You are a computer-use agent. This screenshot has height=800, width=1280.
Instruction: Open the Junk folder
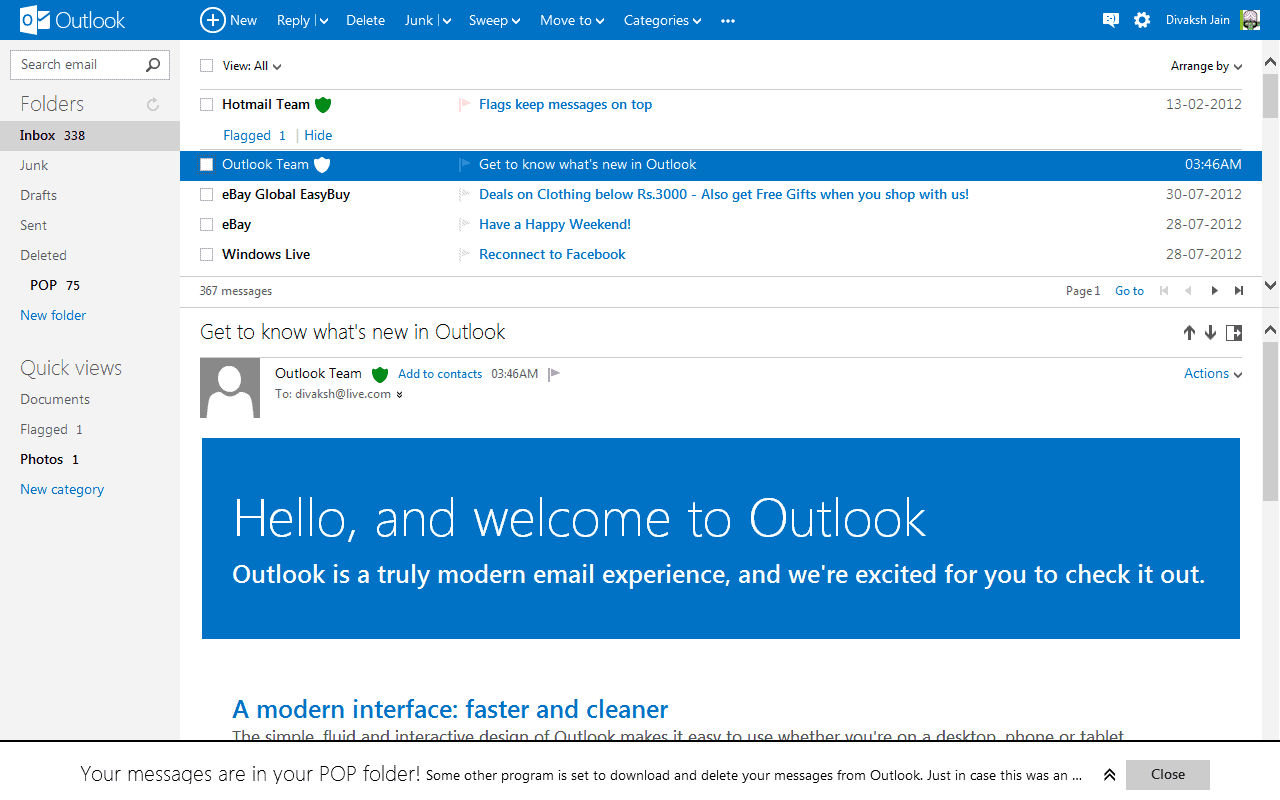pyautogui.click(x=34, y=166)
